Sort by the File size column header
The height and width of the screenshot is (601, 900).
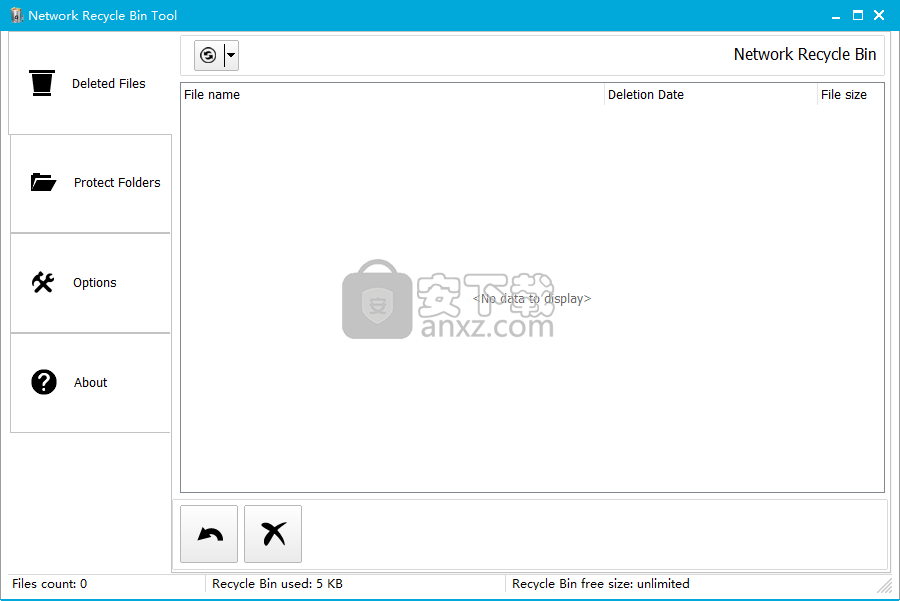pos(851,95)
